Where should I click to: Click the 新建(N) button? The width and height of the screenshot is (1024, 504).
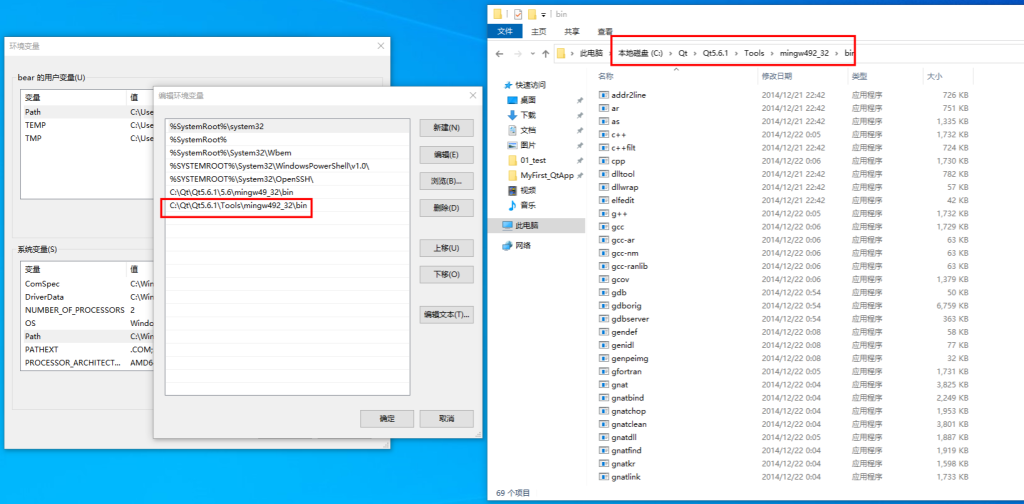tap(446, 128)
